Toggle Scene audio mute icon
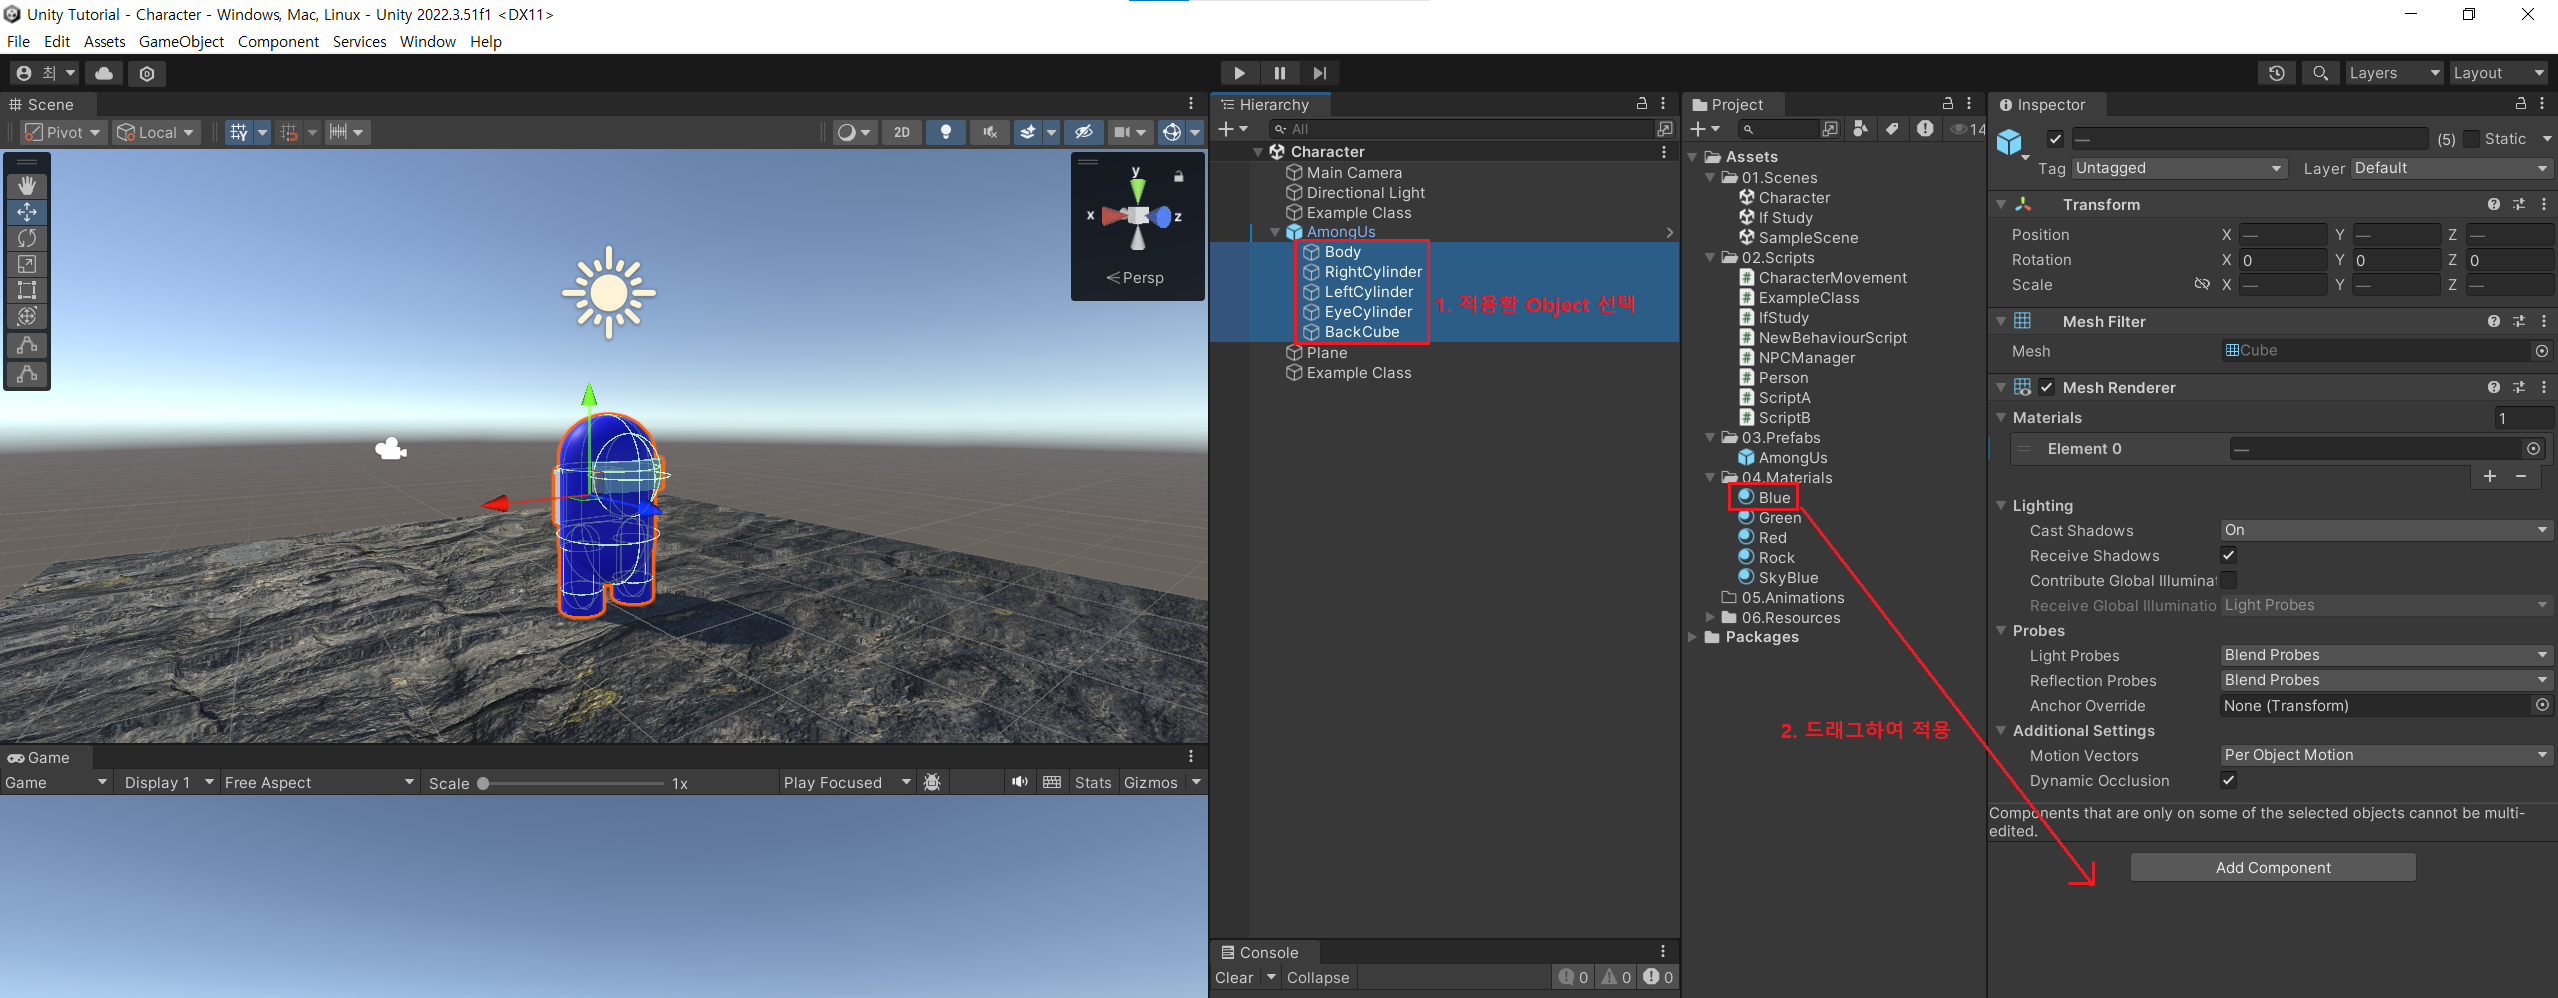Image resolution: width=2558 pixels, height=998 pixels. (x=990, y=132)
